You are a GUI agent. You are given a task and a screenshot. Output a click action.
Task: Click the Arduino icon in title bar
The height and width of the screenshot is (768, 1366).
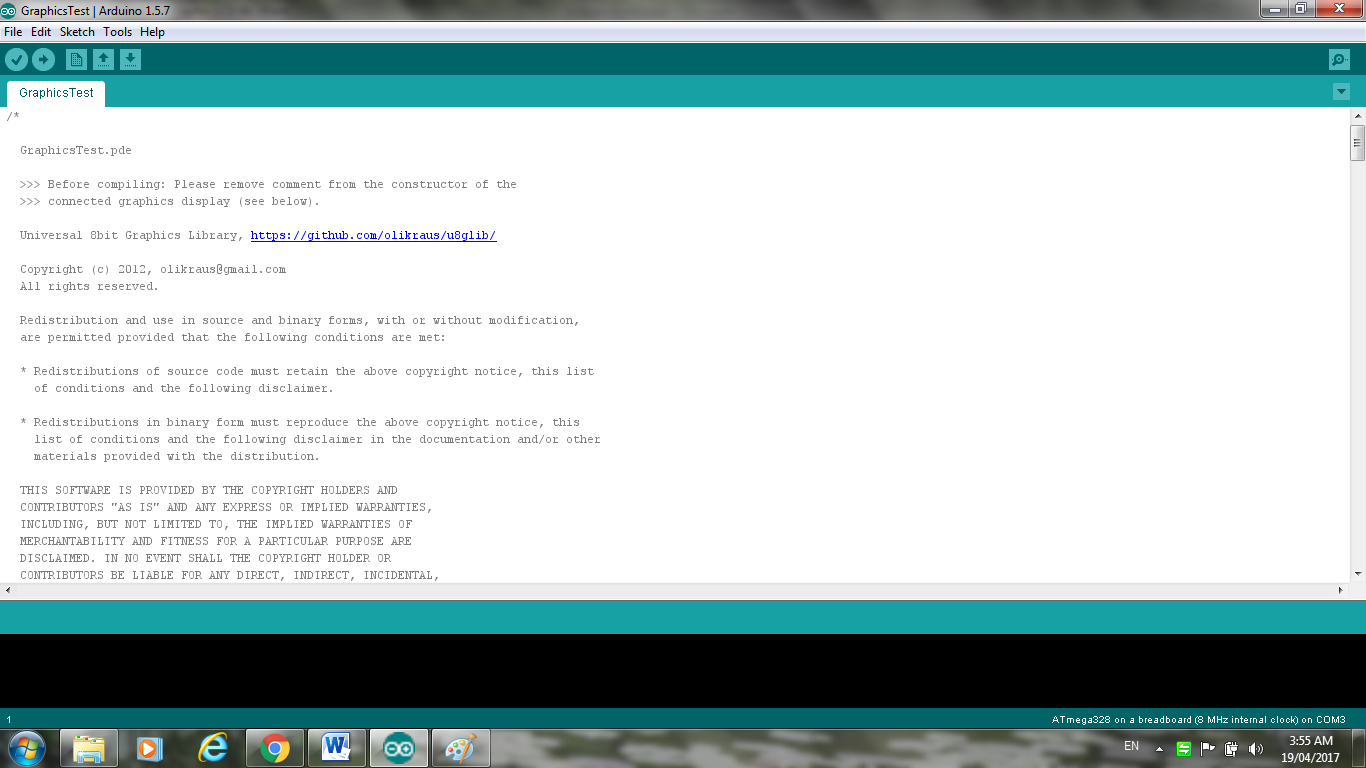pos(9,9)
